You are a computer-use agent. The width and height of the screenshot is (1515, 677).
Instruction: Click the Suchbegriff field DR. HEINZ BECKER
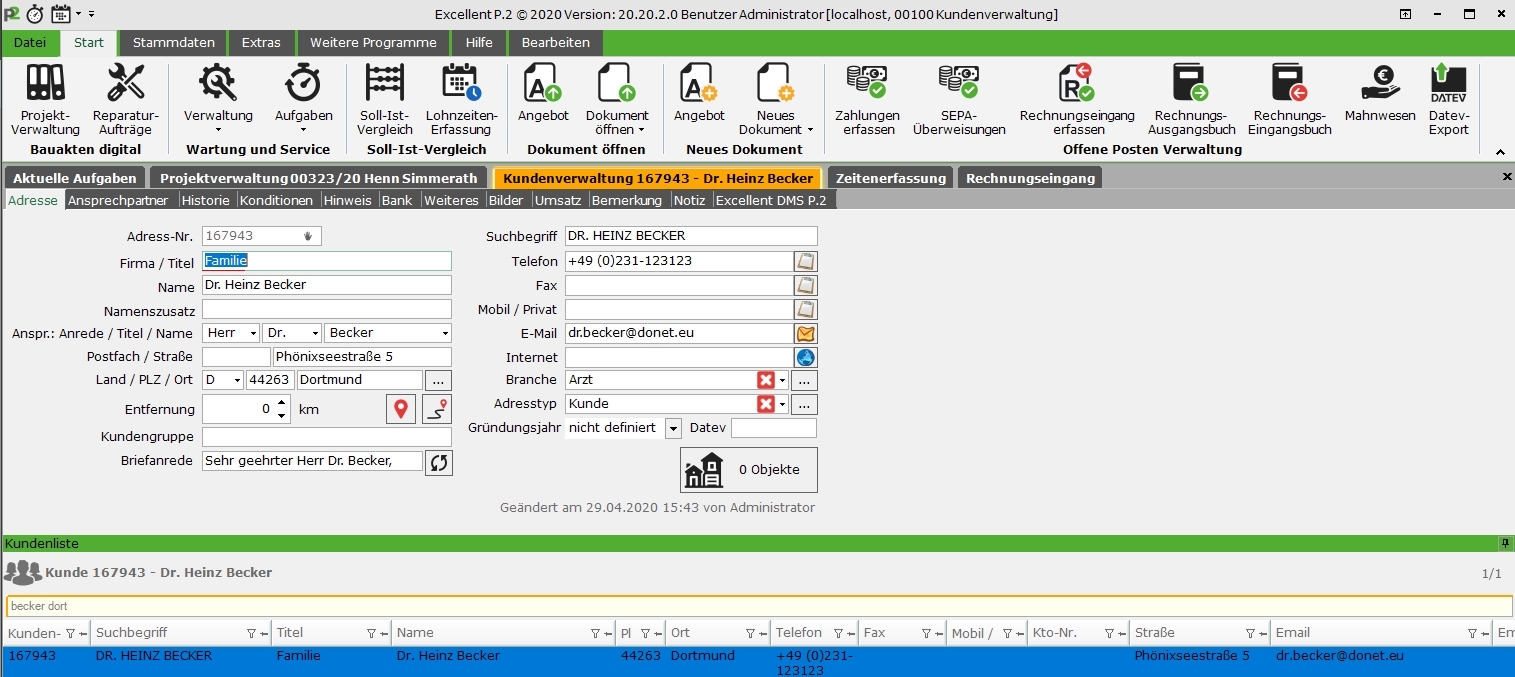coord(691,236)
